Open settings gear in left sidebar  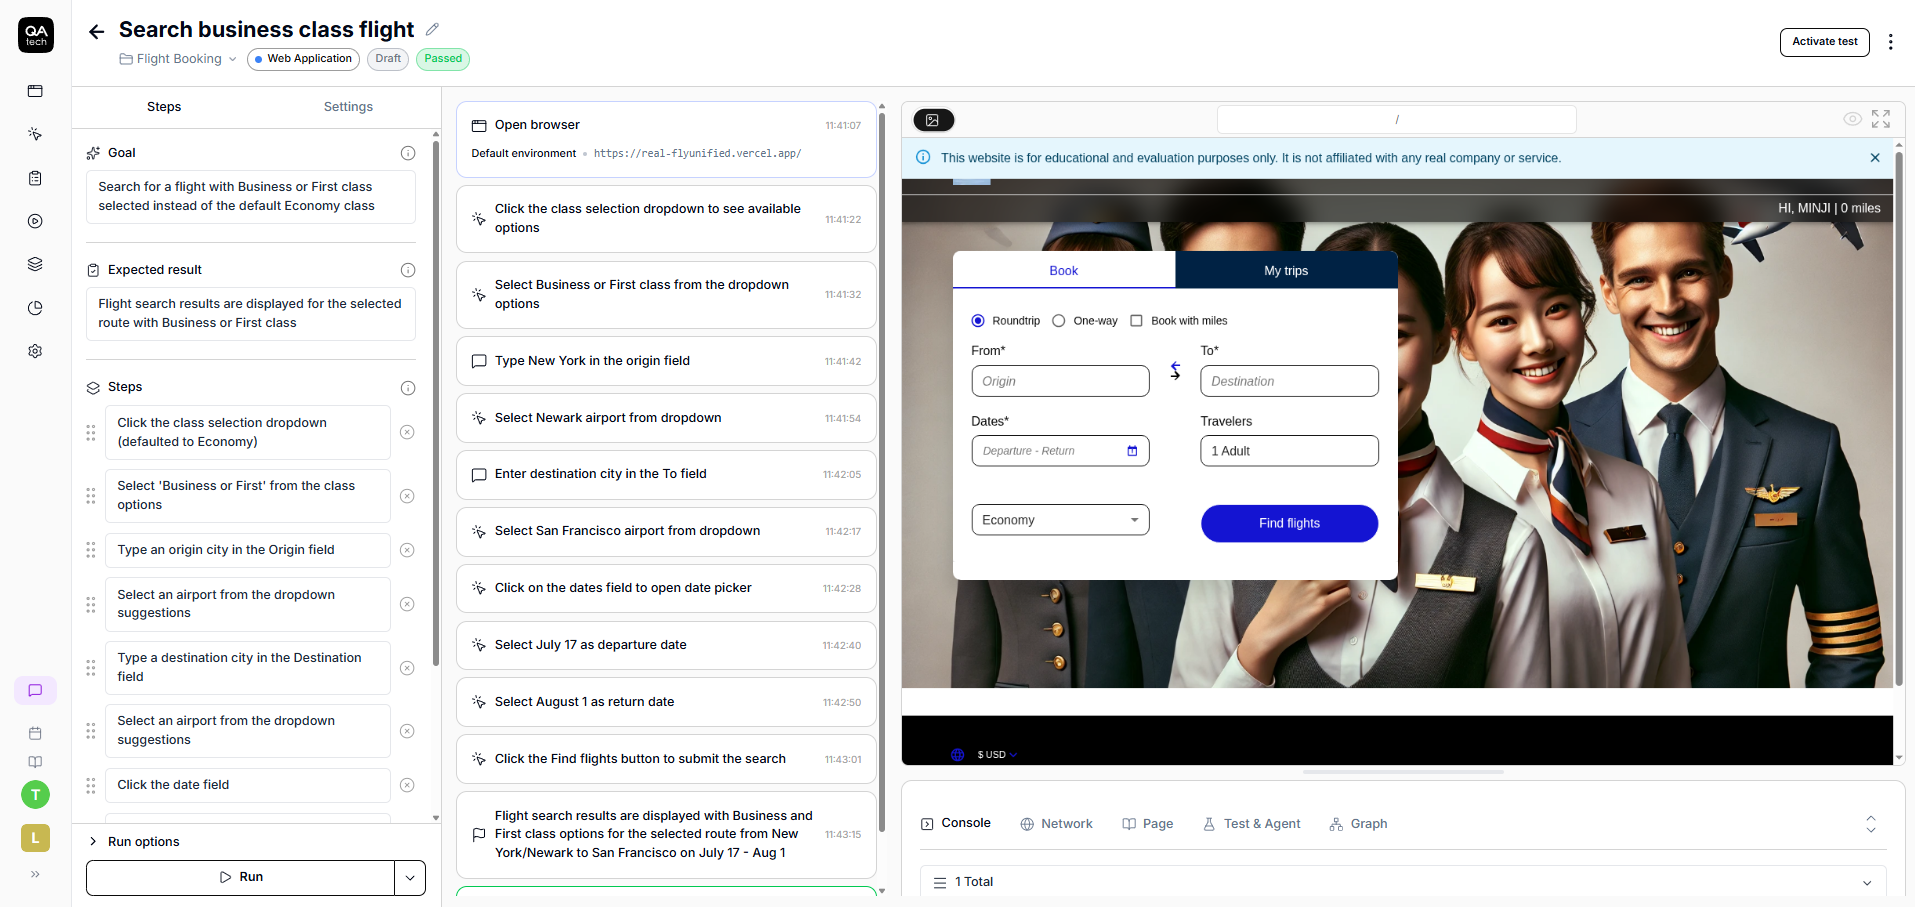35,351
